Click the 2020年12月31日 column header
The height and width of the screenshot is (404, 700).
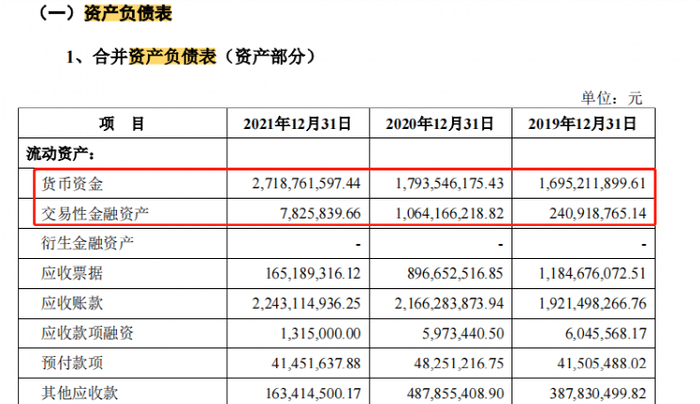(440, 124)
